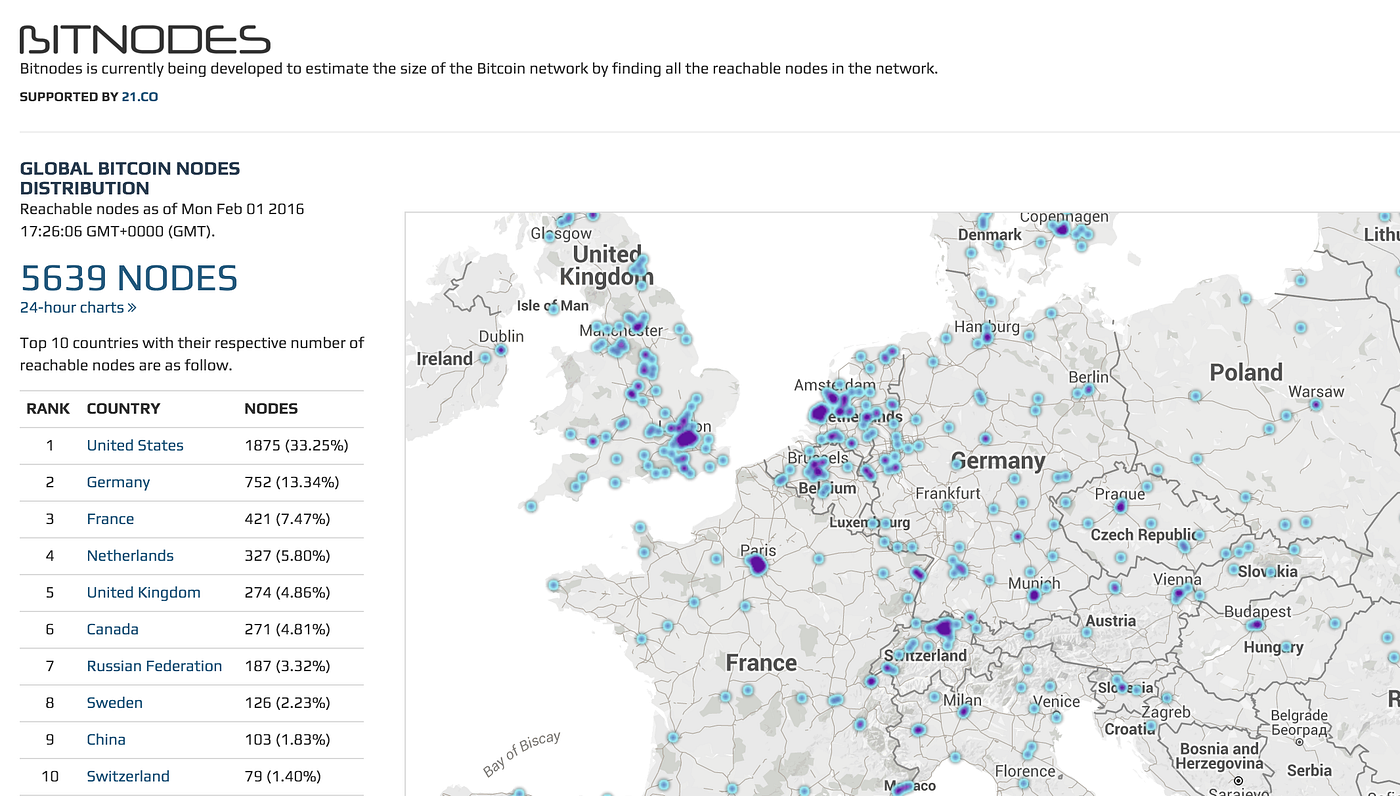The image size is (1400, 796).
Task: Open the China country link
Action: pos(106,739)
